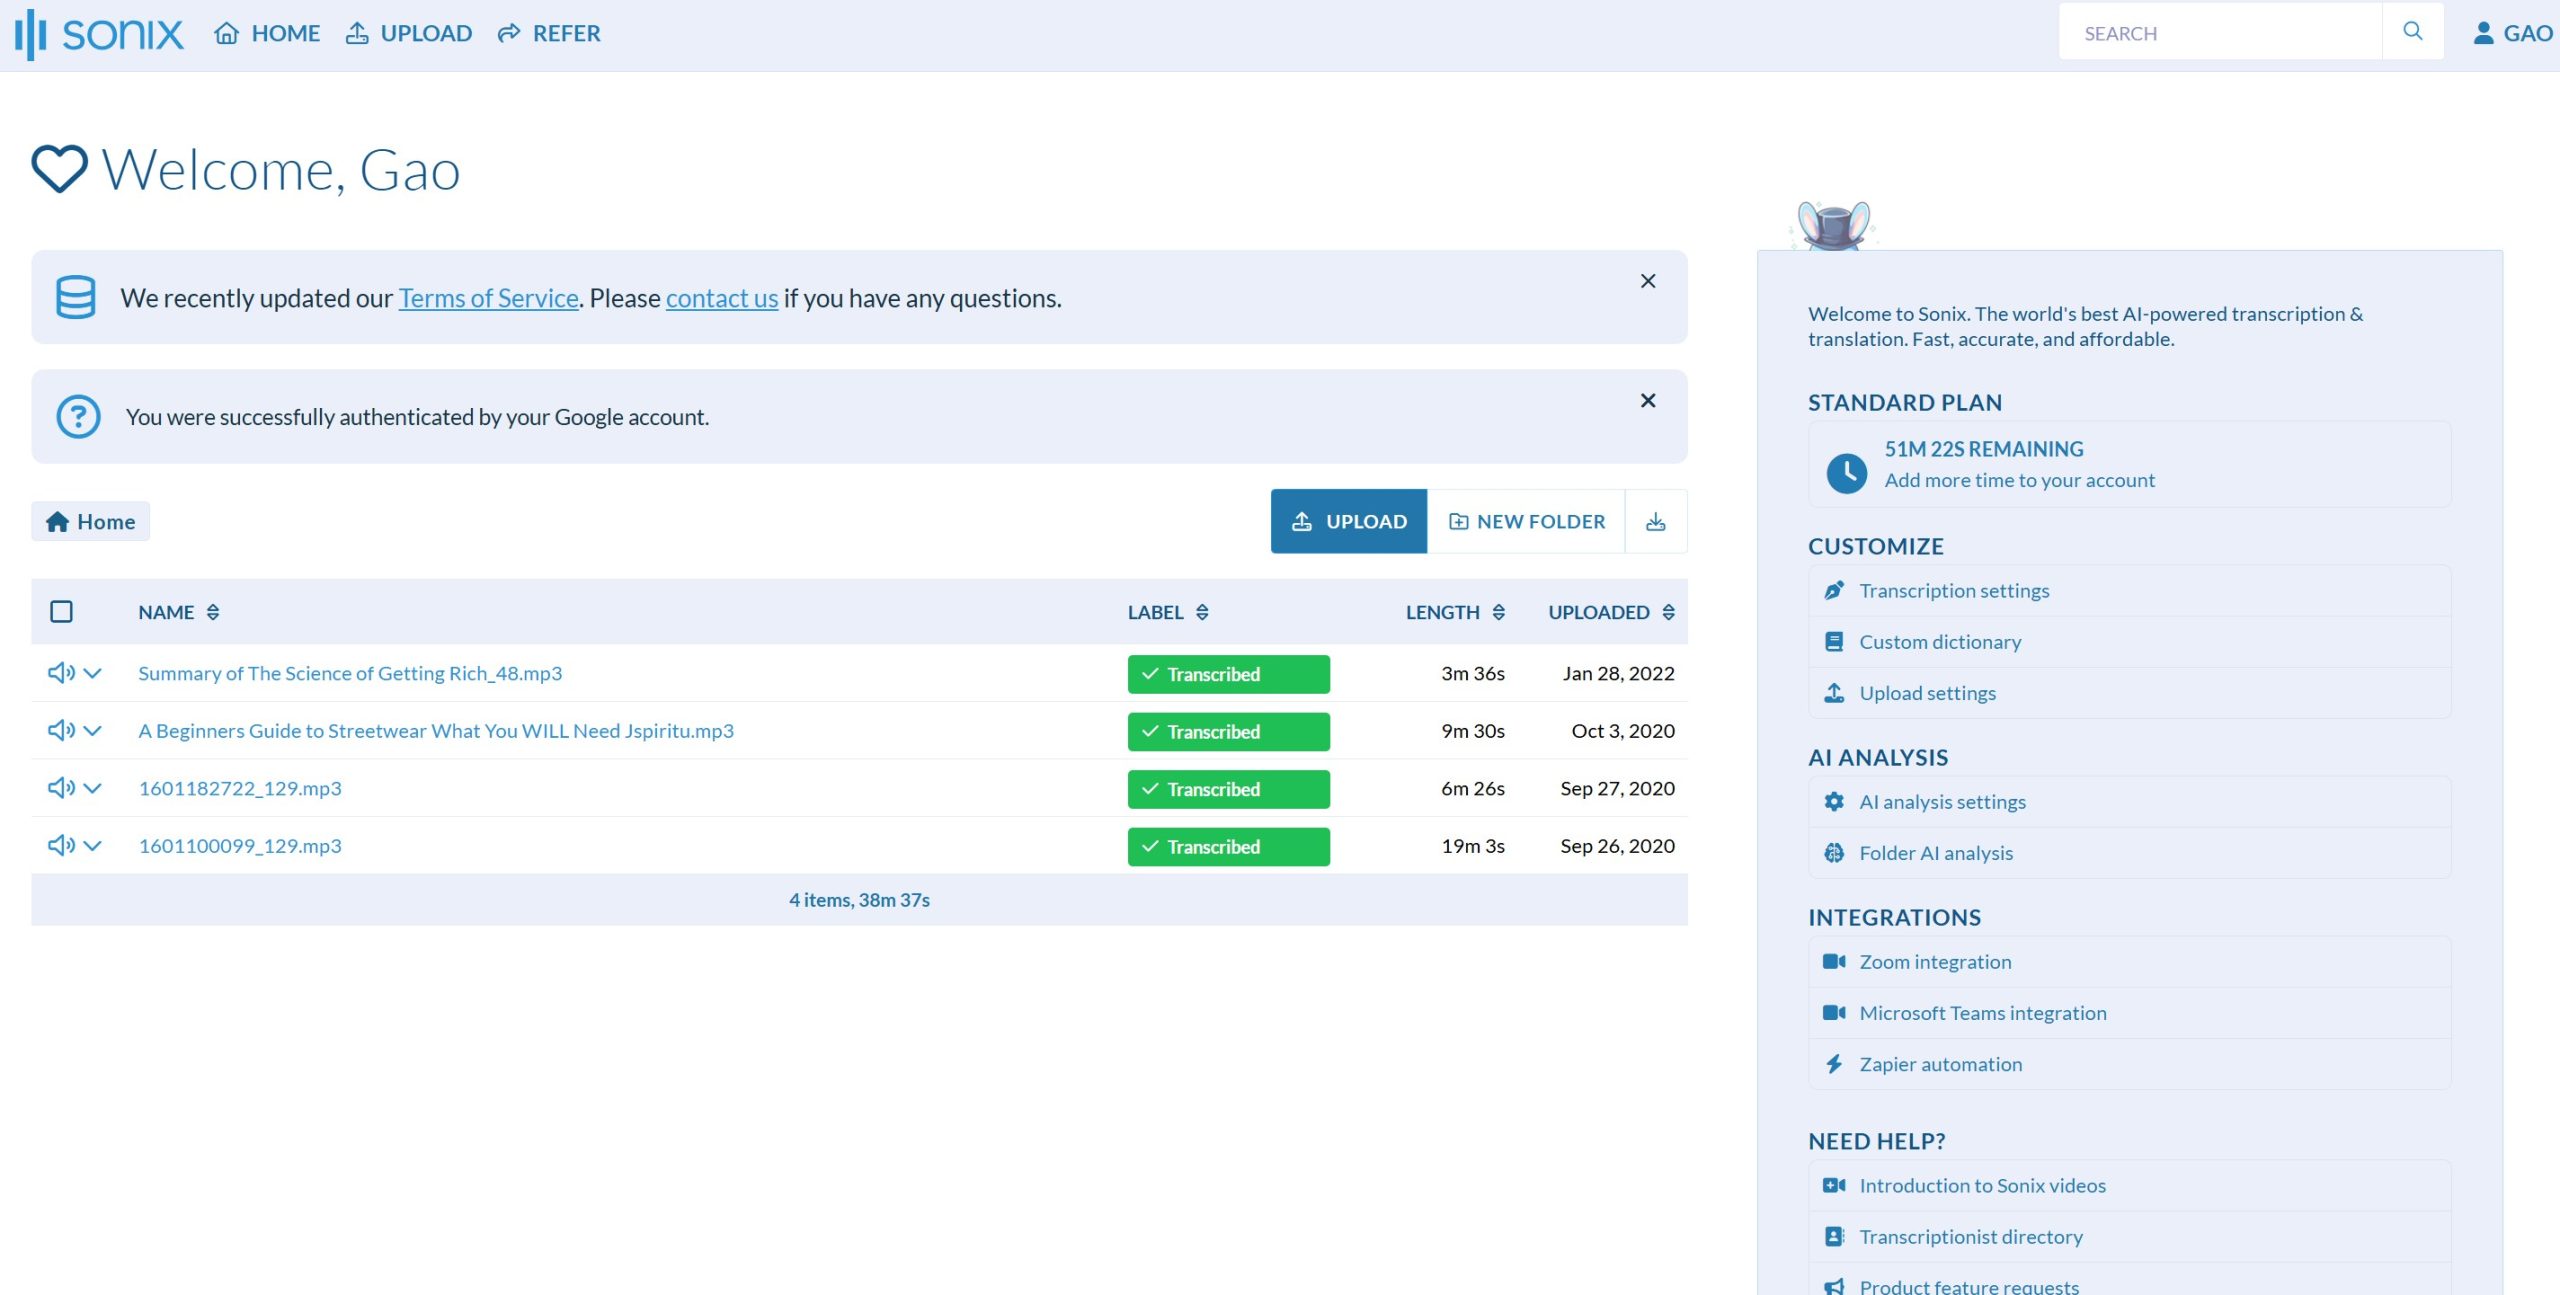The height and width of the screenshot is (1295, 2560).
Task: Click the clock icon in Standard Plan
Action: coord(1846,471)
